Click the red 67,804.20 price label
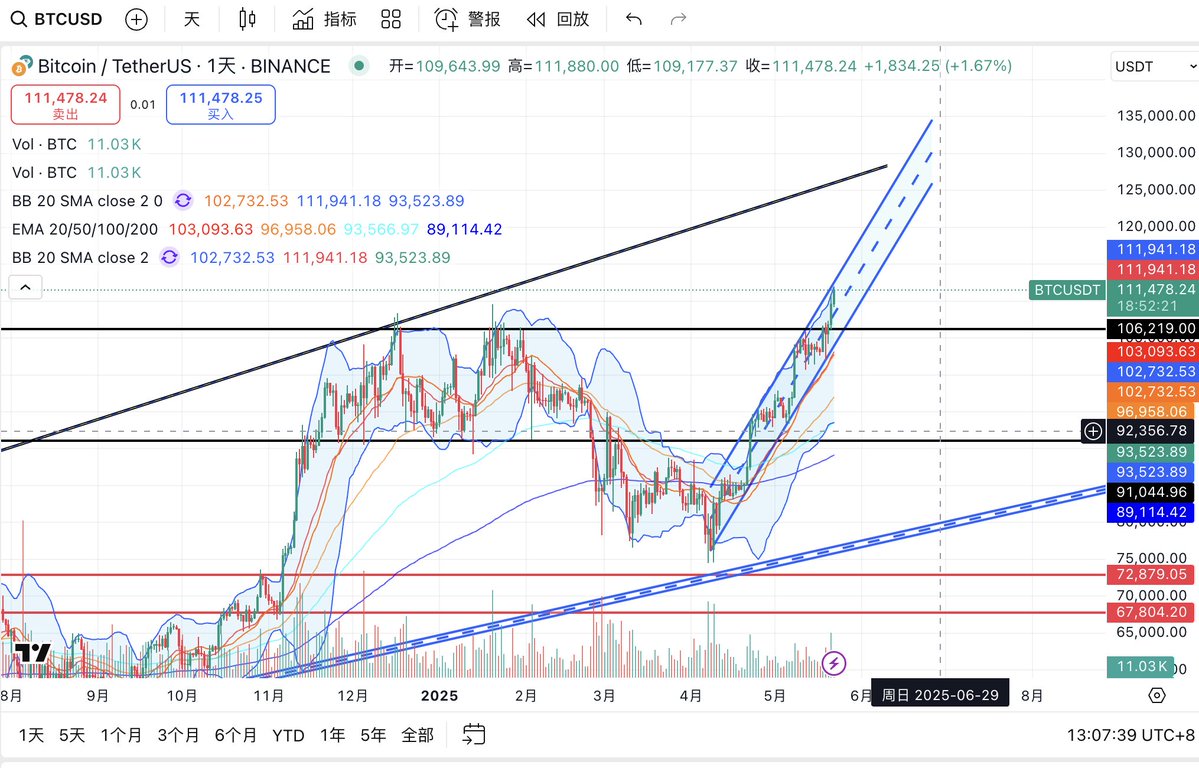The image size is (1199, 768). 1152,612
